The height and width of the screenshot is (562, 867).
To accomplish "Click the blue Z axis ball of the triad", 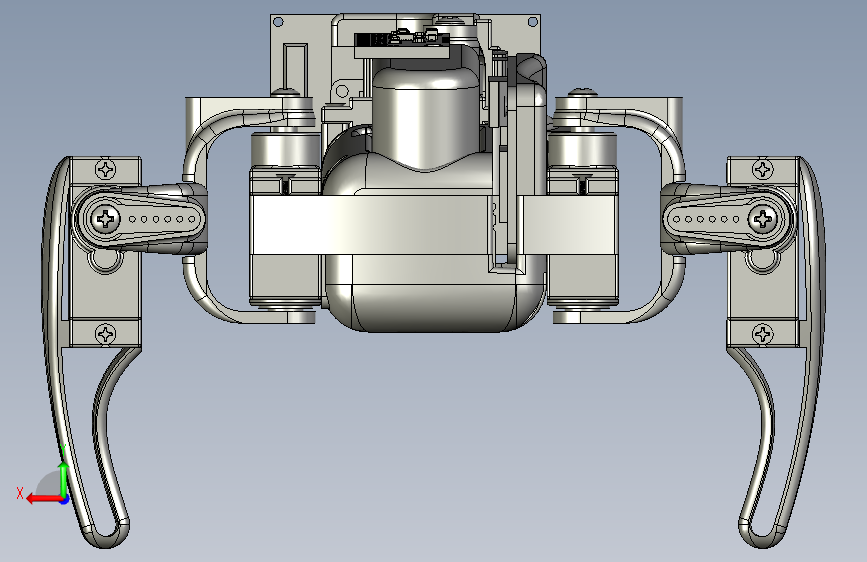I will [x=64, y=499].
